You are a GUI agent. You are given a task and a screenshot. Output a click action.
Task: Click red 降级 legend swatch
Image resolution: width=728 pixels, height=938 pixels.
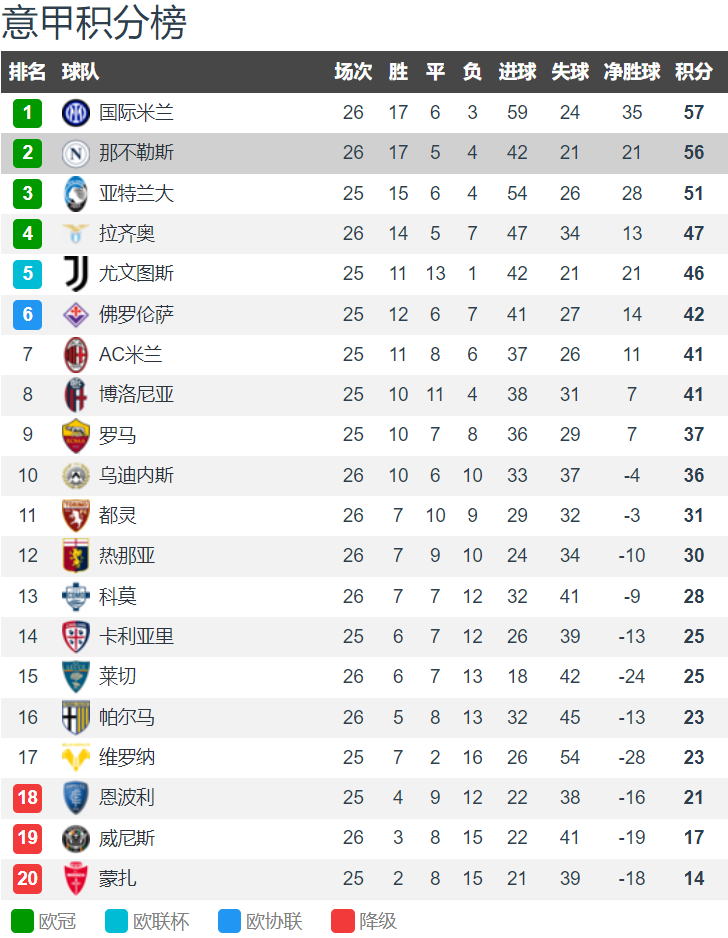click(x=343, y=921)
